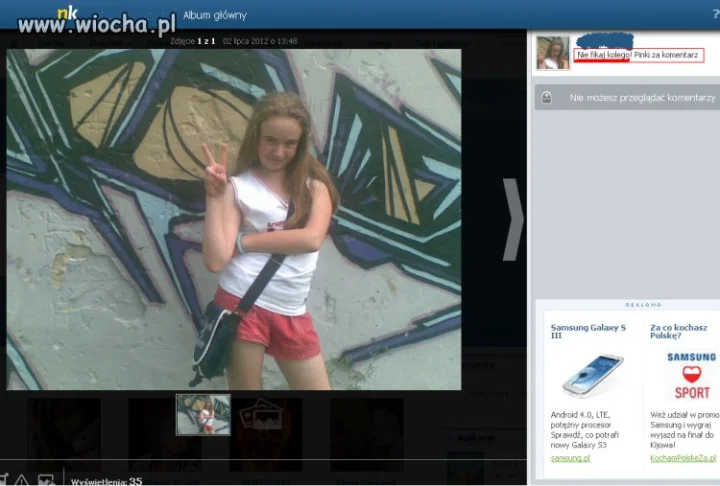The image size is (720, 486).
Task: Click the main graffiti wall photo
Action: coord(234,220)
